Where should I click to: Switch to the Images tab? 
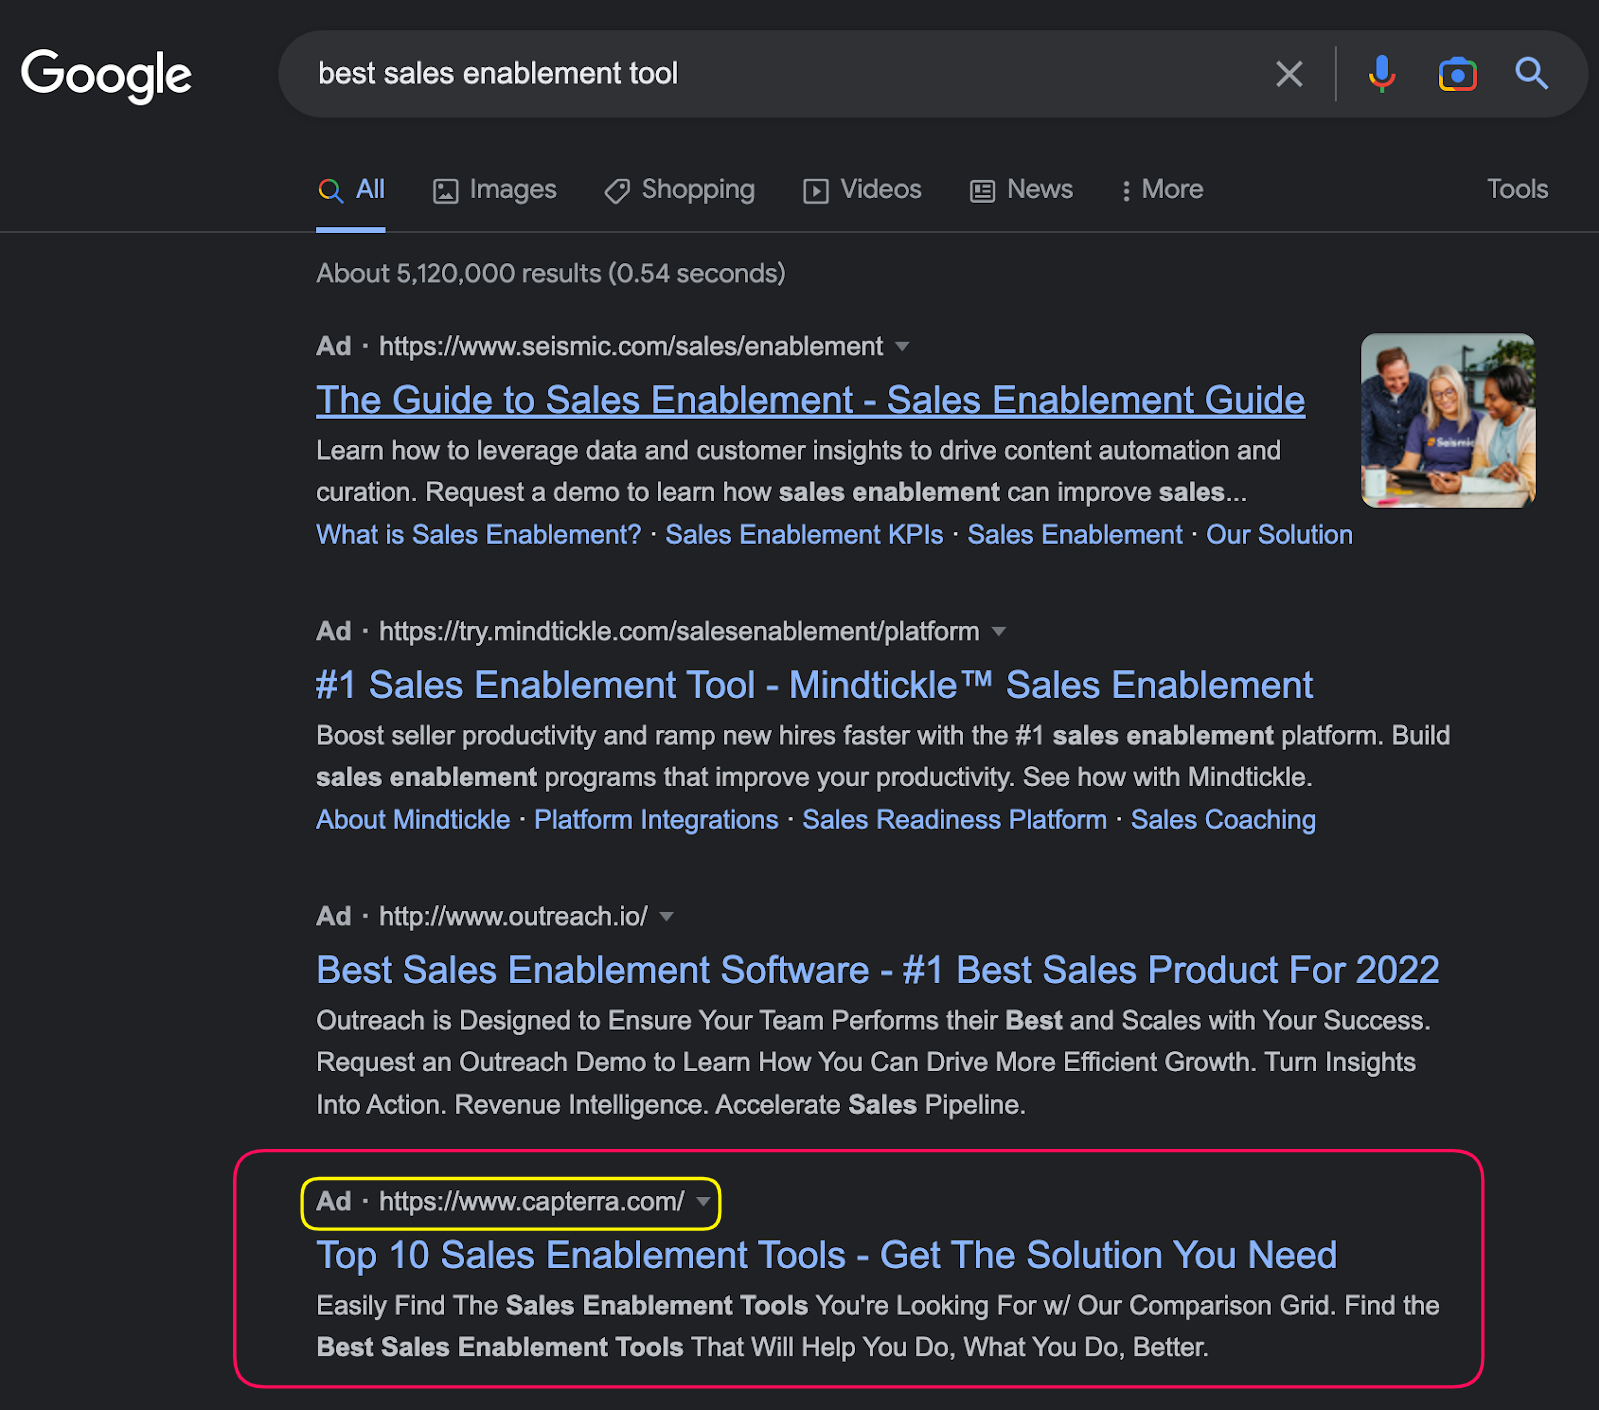click(494, 190)
